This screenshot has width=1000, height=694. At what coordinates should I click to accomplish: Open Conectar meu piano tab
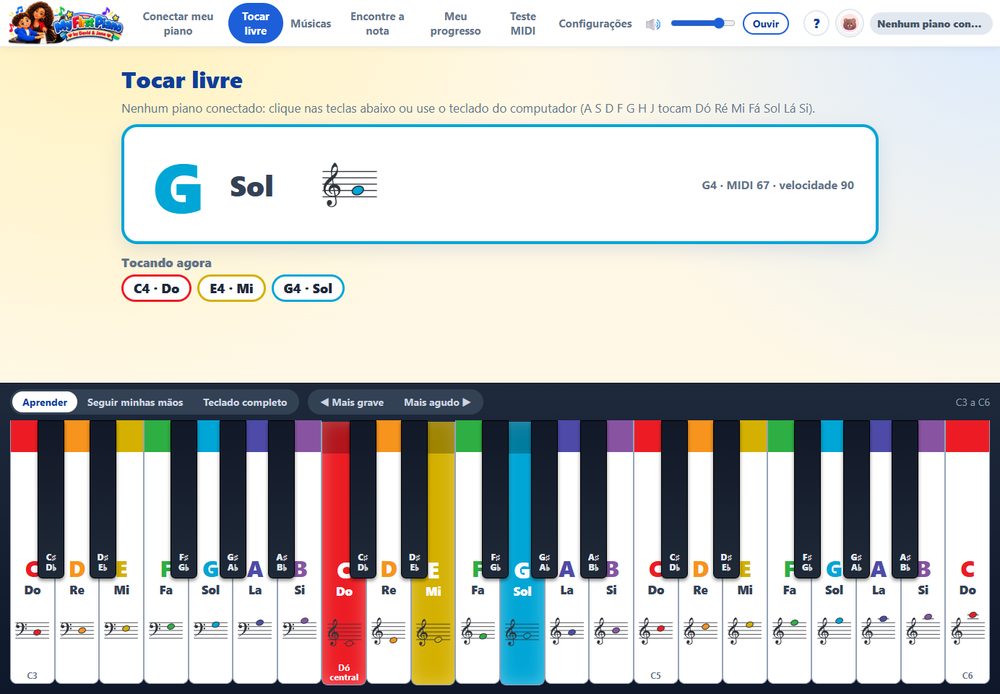pyautogui.click(x=178, y=24)
